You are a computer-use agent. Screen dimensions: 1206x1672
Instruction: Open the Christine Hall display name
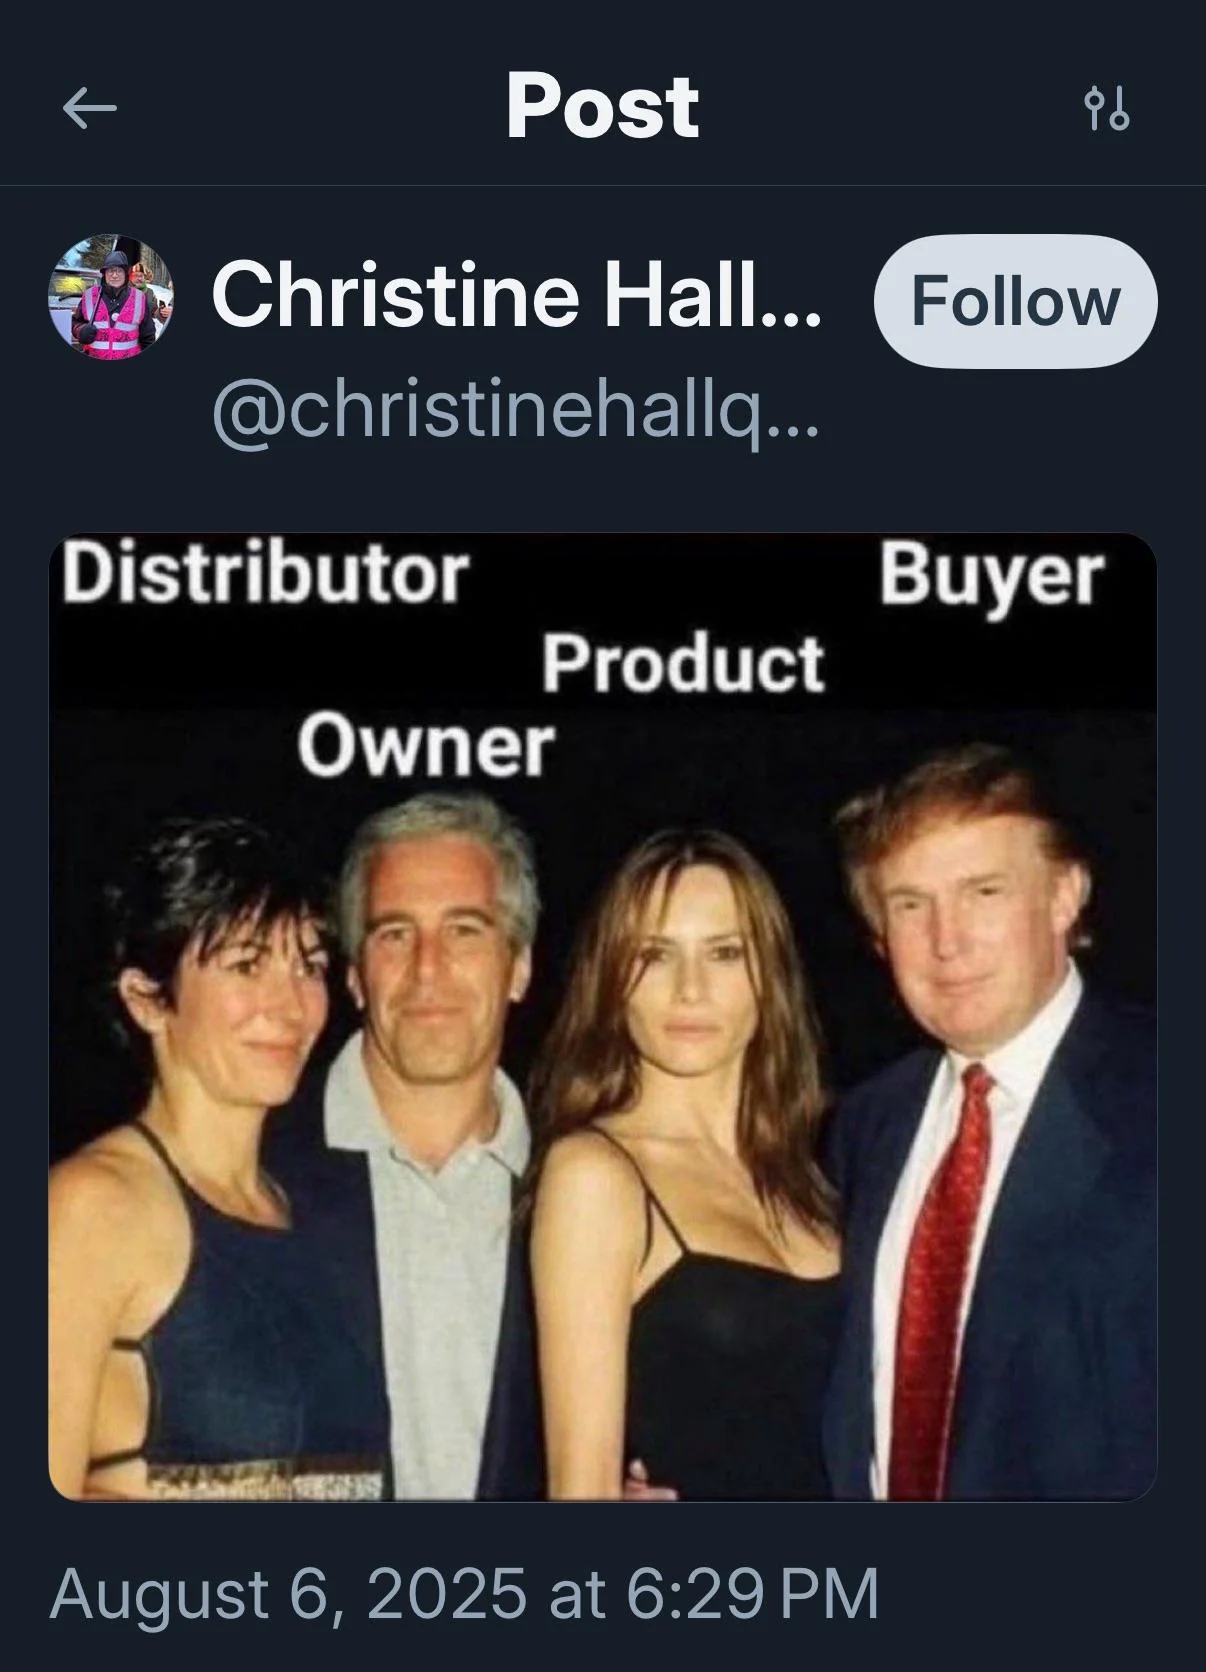[516, 294]
